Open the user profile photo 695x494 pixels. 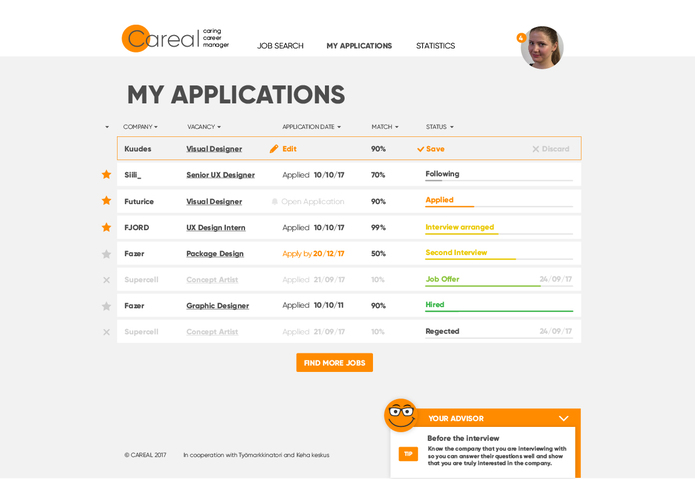(x=542, y=47)
